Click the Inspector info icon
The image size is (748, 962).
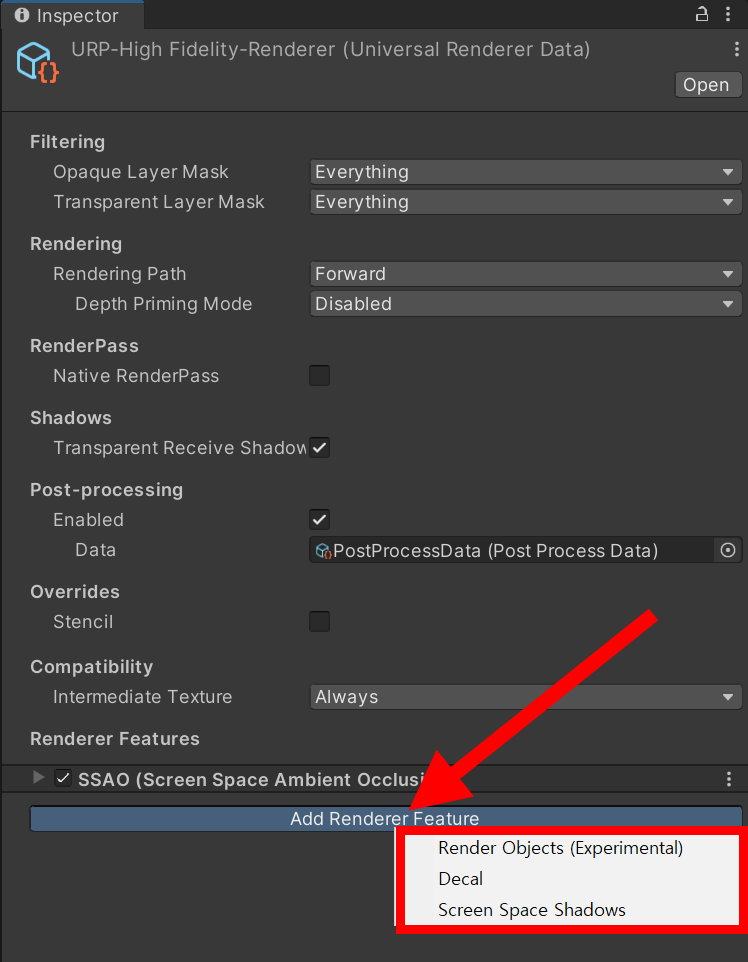(x=22, y=15)
